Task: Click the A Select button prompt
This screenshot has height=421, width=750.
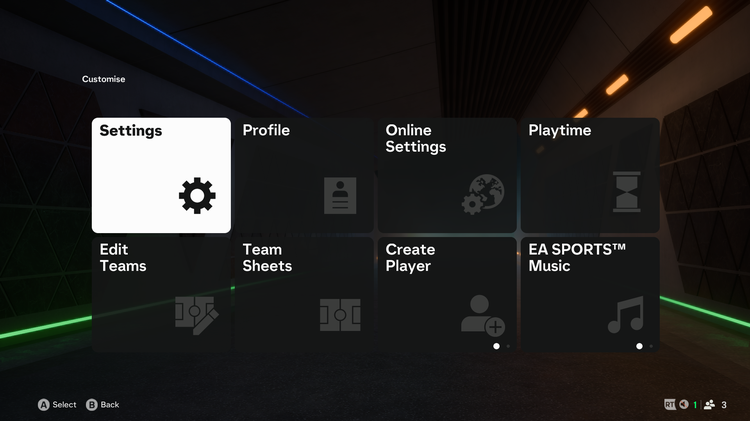Action: coord(57,405)
